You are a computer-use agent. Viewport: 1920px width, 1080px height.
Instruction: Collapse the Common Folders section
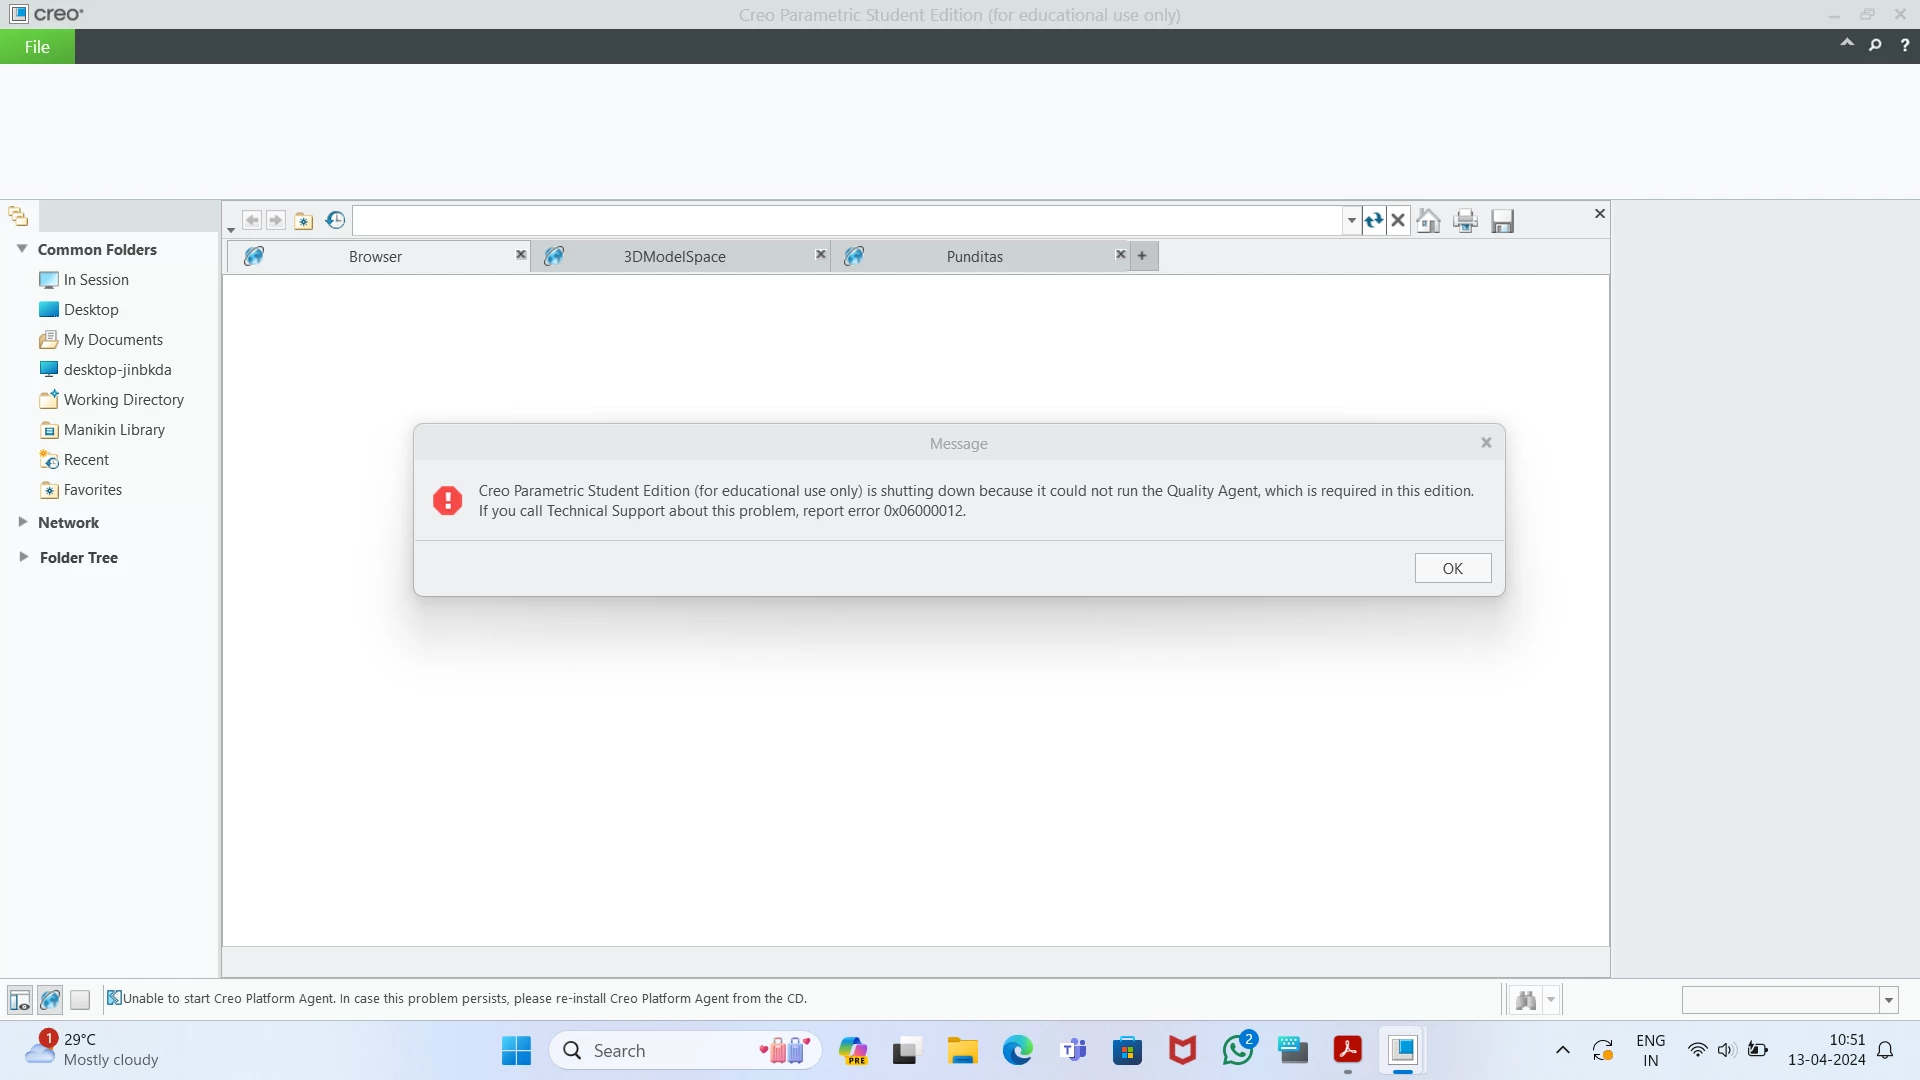click(22, 249)
